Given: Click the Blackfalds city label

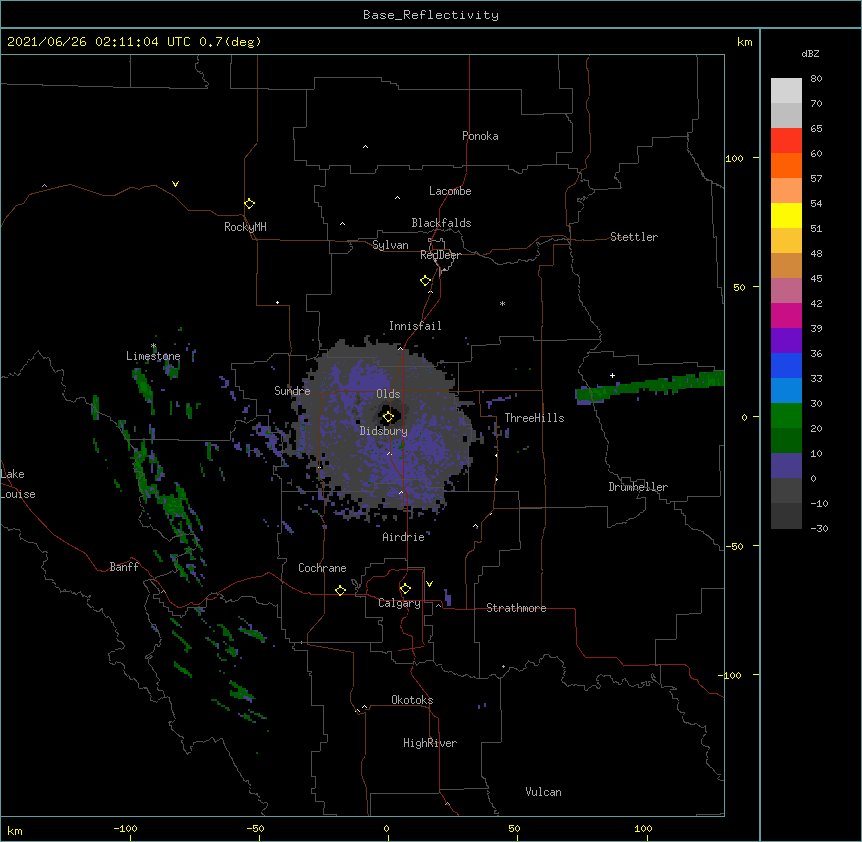Looking at the screenshot, I should point(441,223).
